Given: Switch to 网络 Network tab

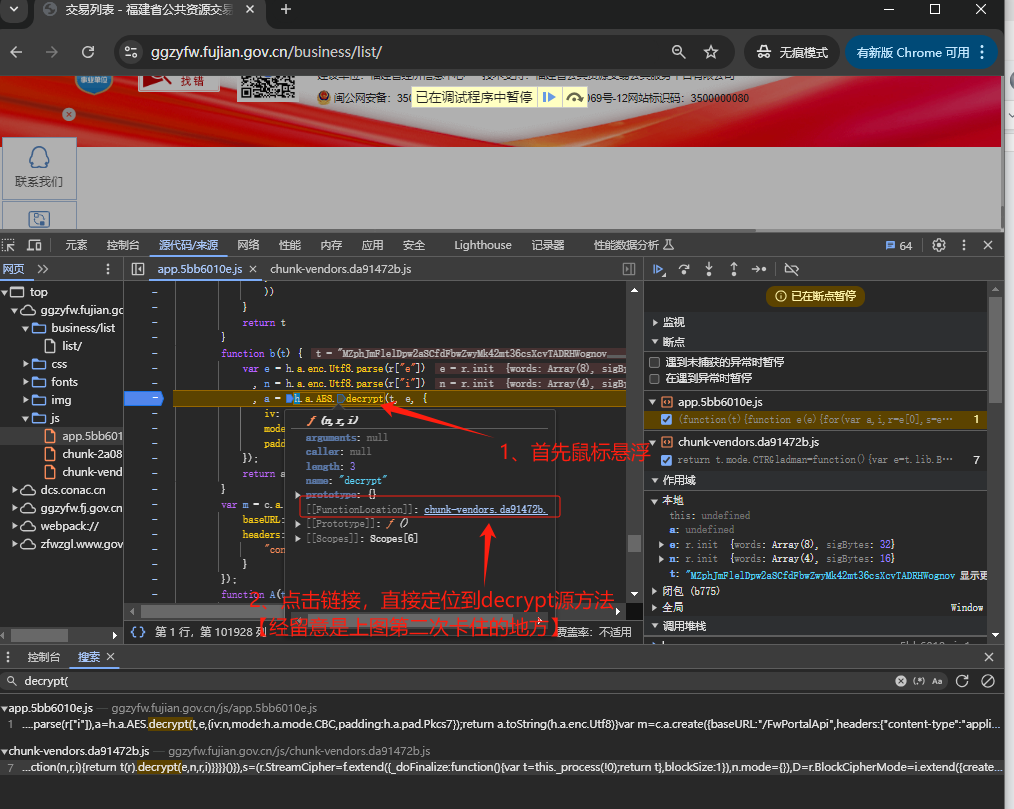Looking at the screenshot, I should coord(248,245).
